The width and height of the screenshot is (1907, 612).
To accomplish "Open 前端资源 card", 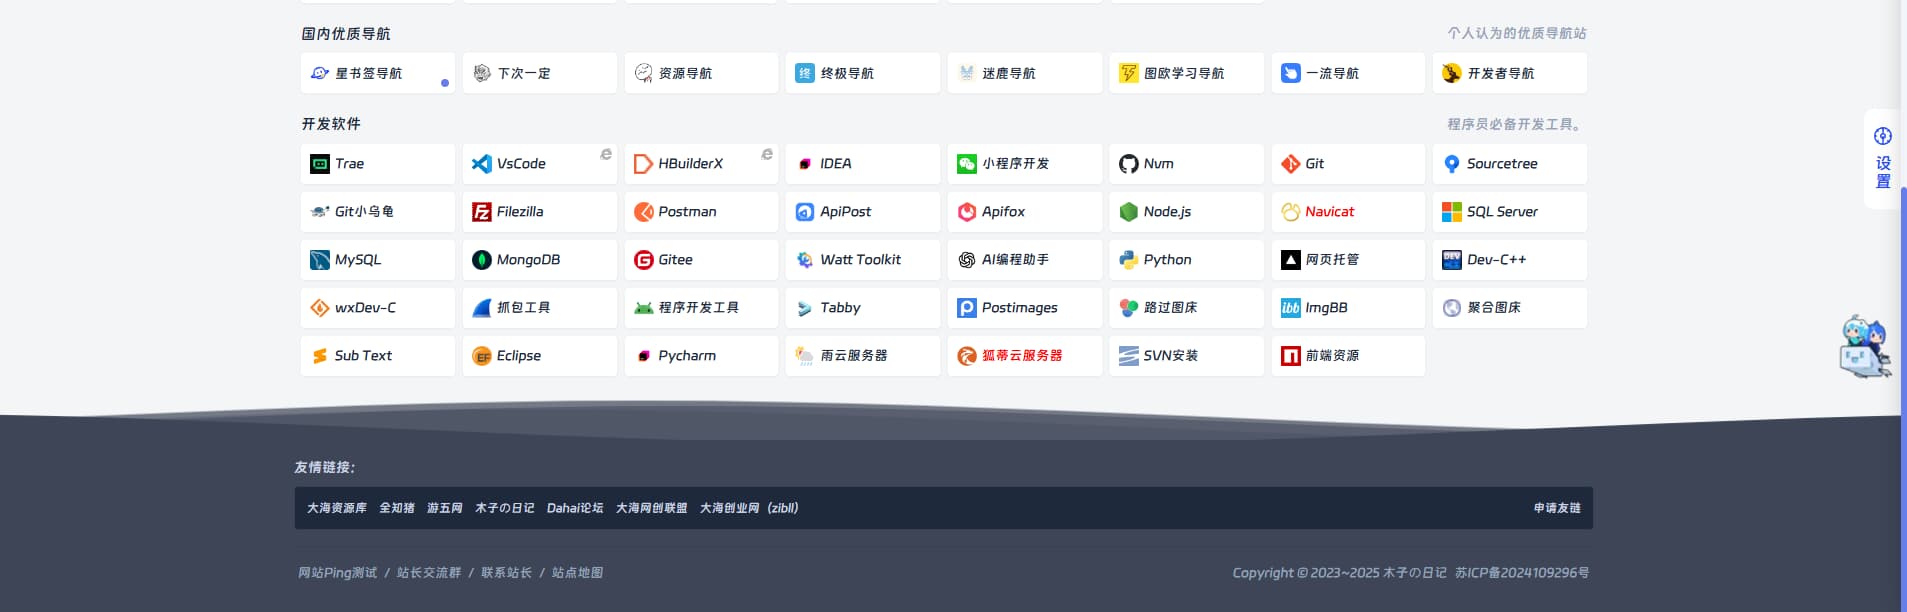I will pyautogui.click(x=1349, y=356).
